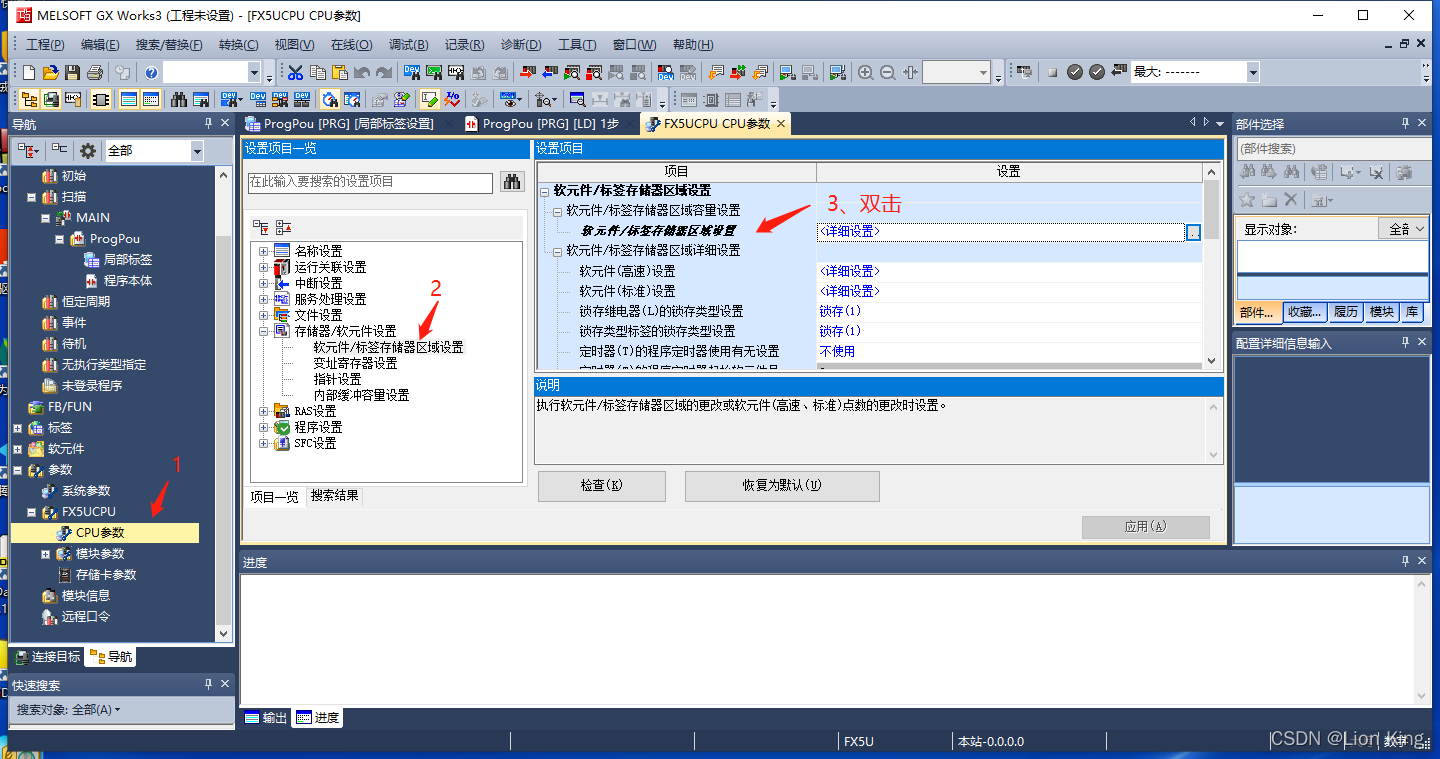Toggle the Navigation window toolbar icon
1440x759 pixels.
tap(29, 99)
